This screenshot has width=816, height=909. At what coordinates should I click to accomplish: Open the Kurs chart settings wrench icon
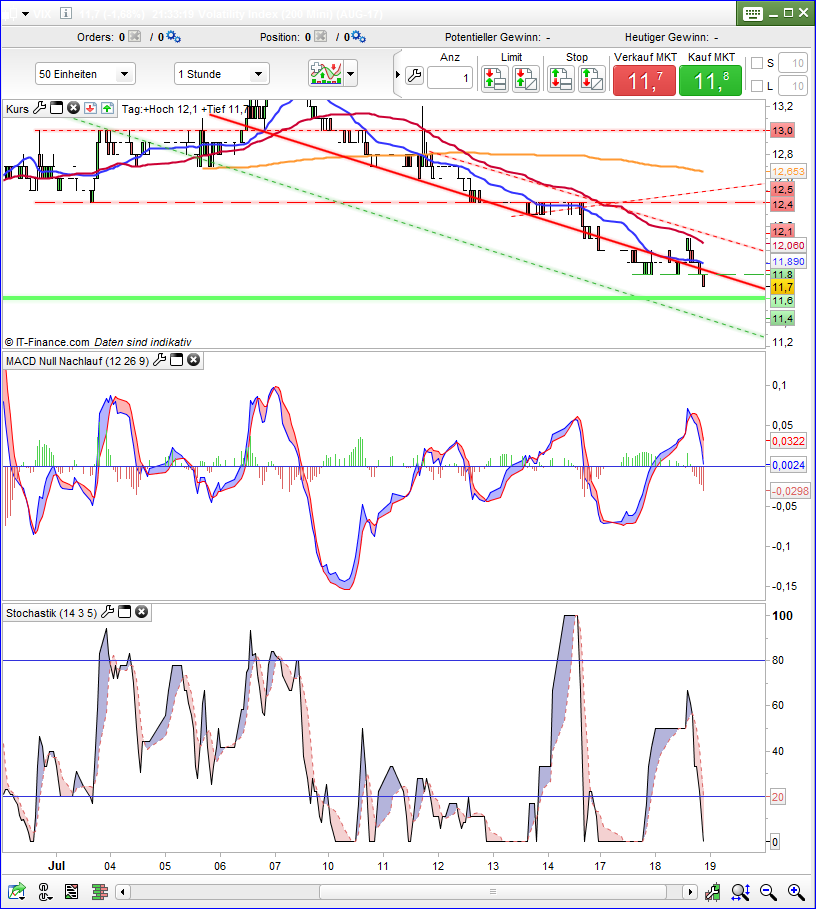point(41,110)
